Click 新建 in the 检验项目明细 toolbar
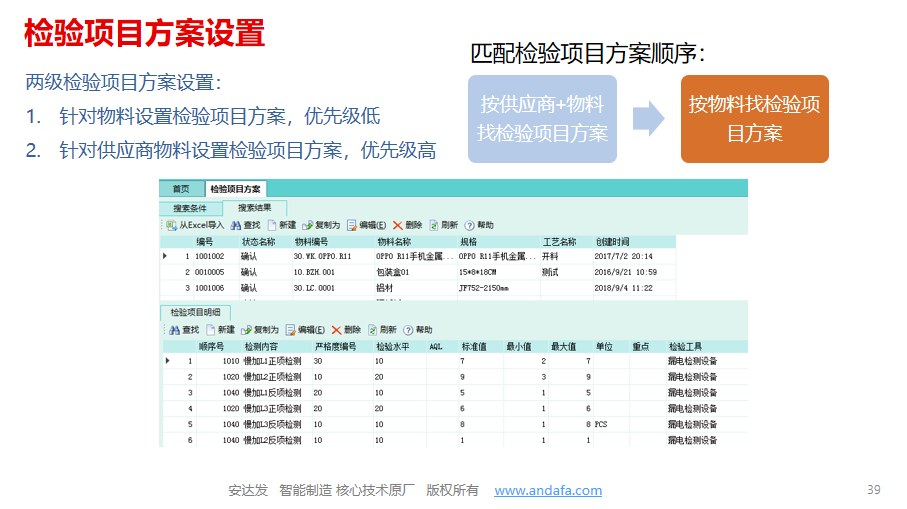907x509 pixels. click(x=220, y=329)
